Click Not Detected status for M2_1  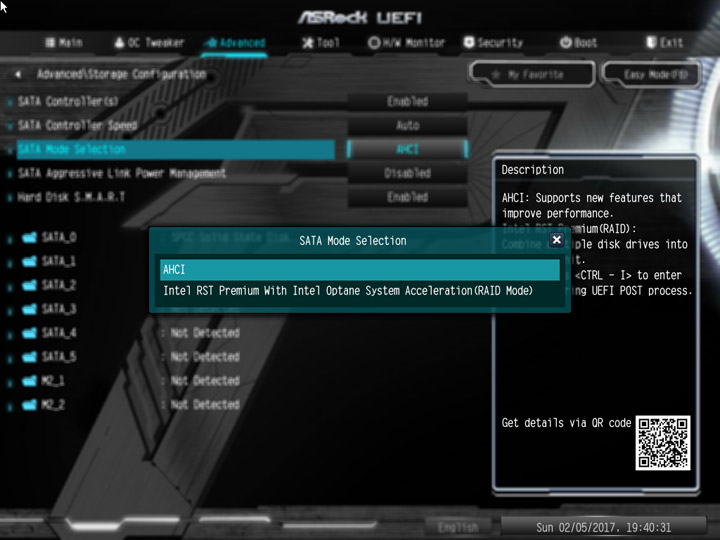(x=205, y=381)
